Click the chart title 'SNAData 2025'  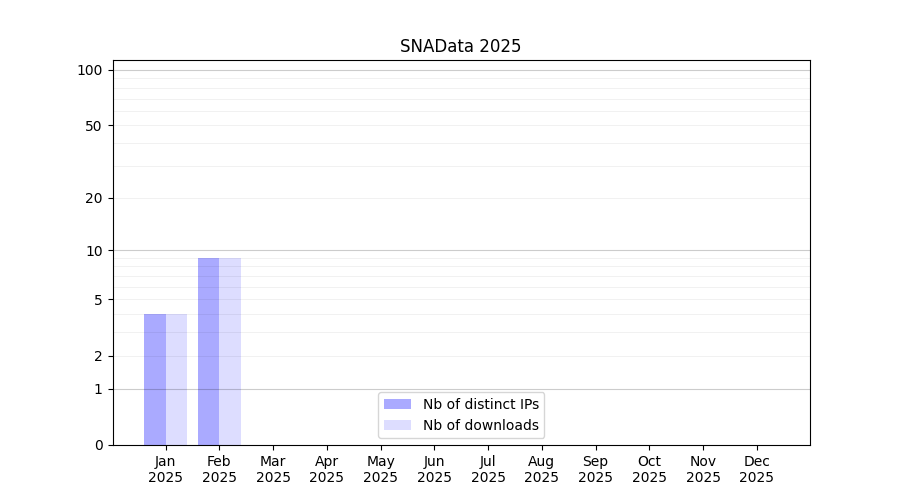coord(460,46)
